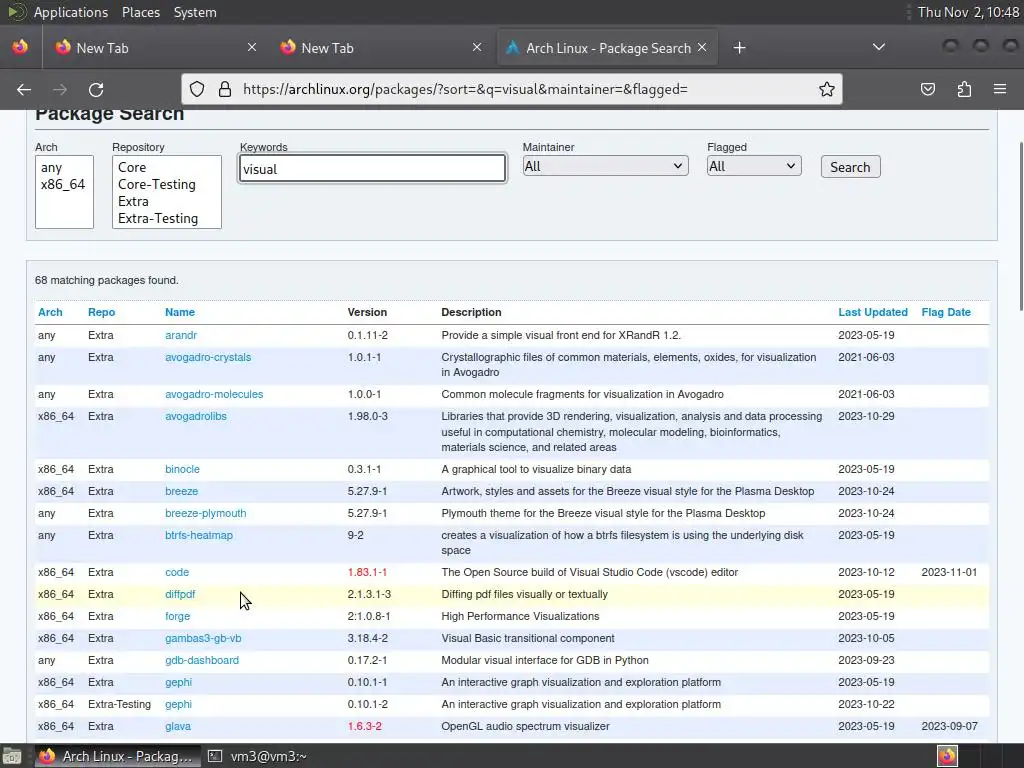Select 'Core-Testing' in Repository list
This screenshot has width=1024, height=768.
157,185
